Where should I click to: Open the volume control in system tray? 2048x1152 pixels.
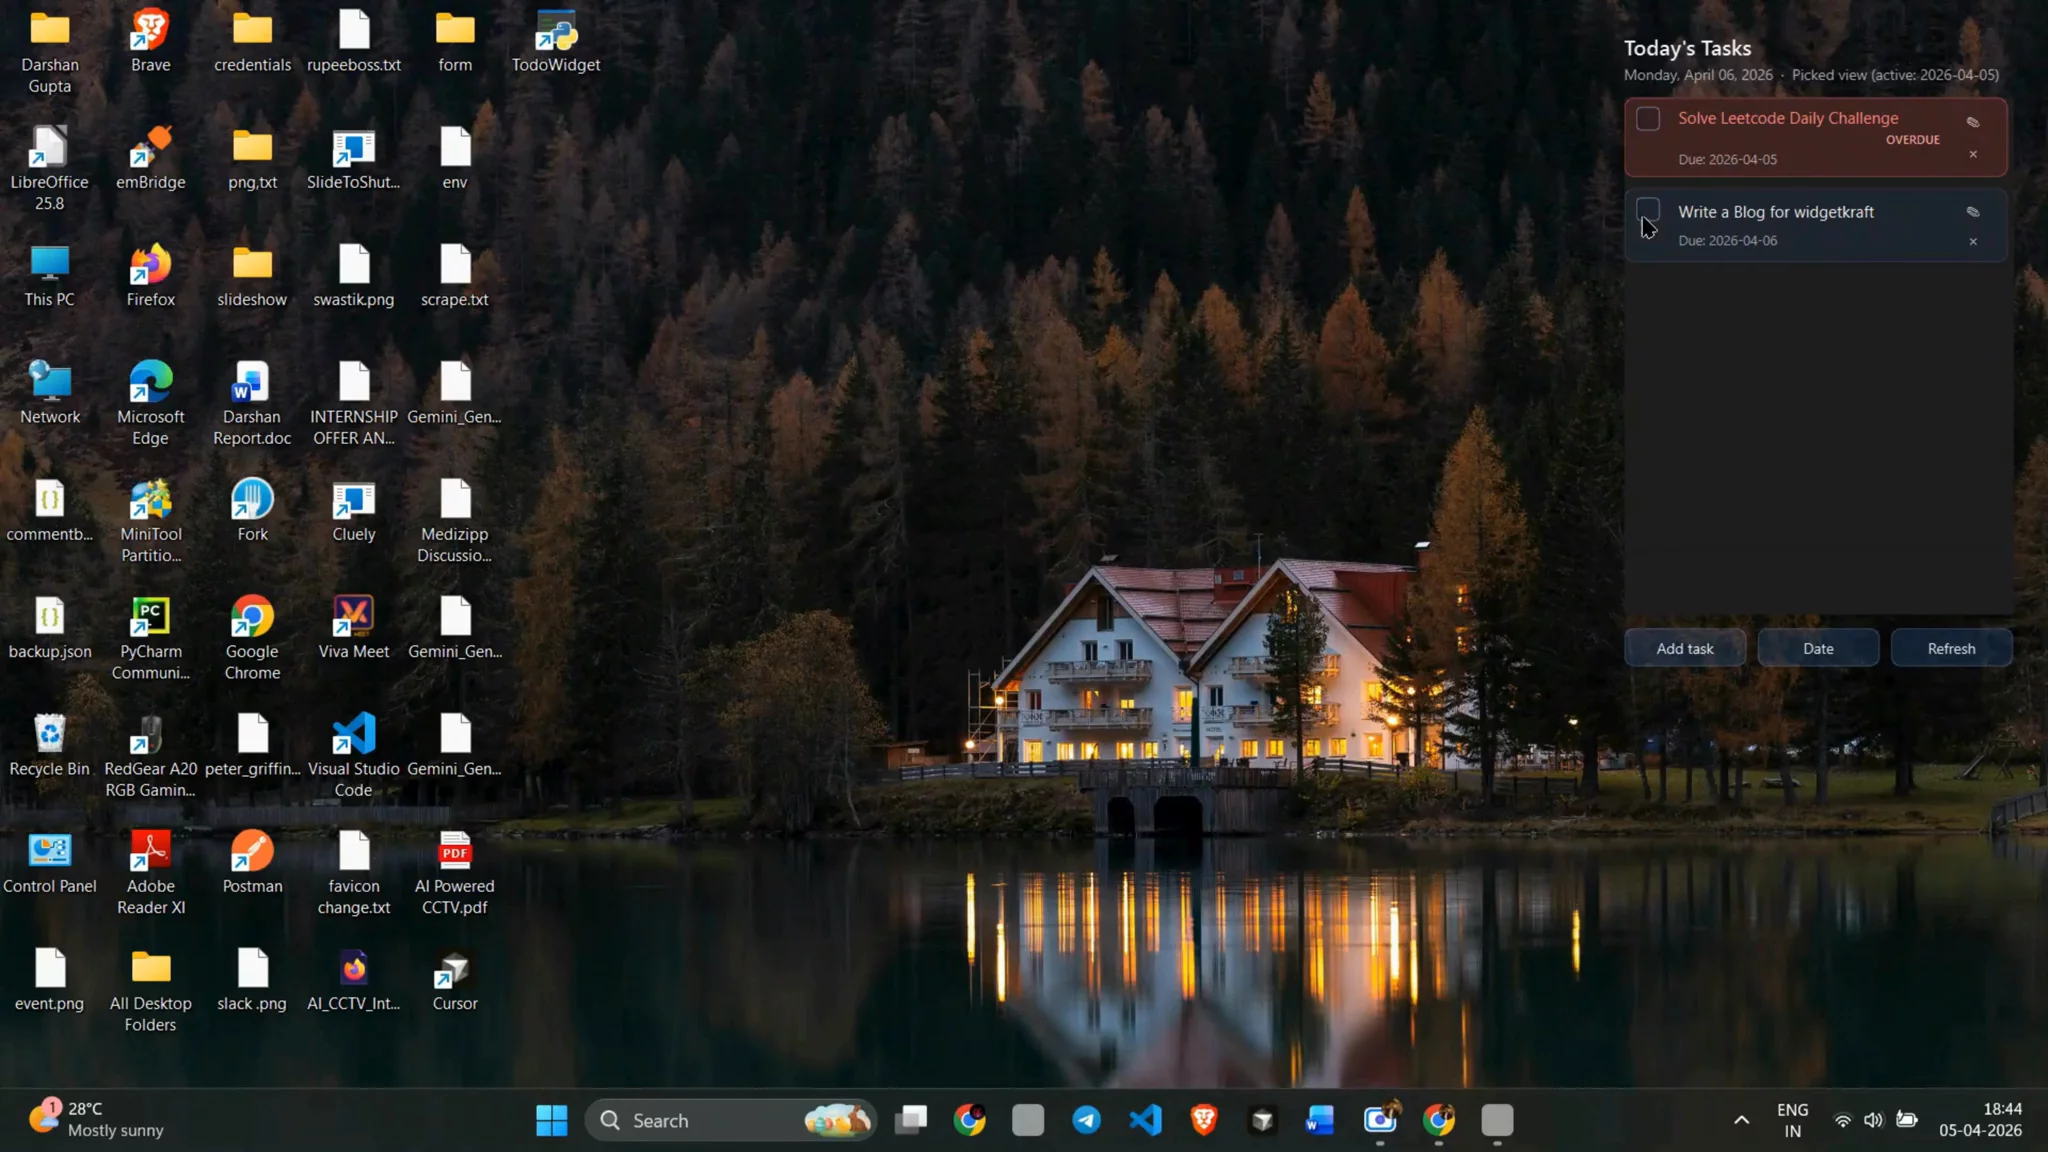coord(1874,1120)
